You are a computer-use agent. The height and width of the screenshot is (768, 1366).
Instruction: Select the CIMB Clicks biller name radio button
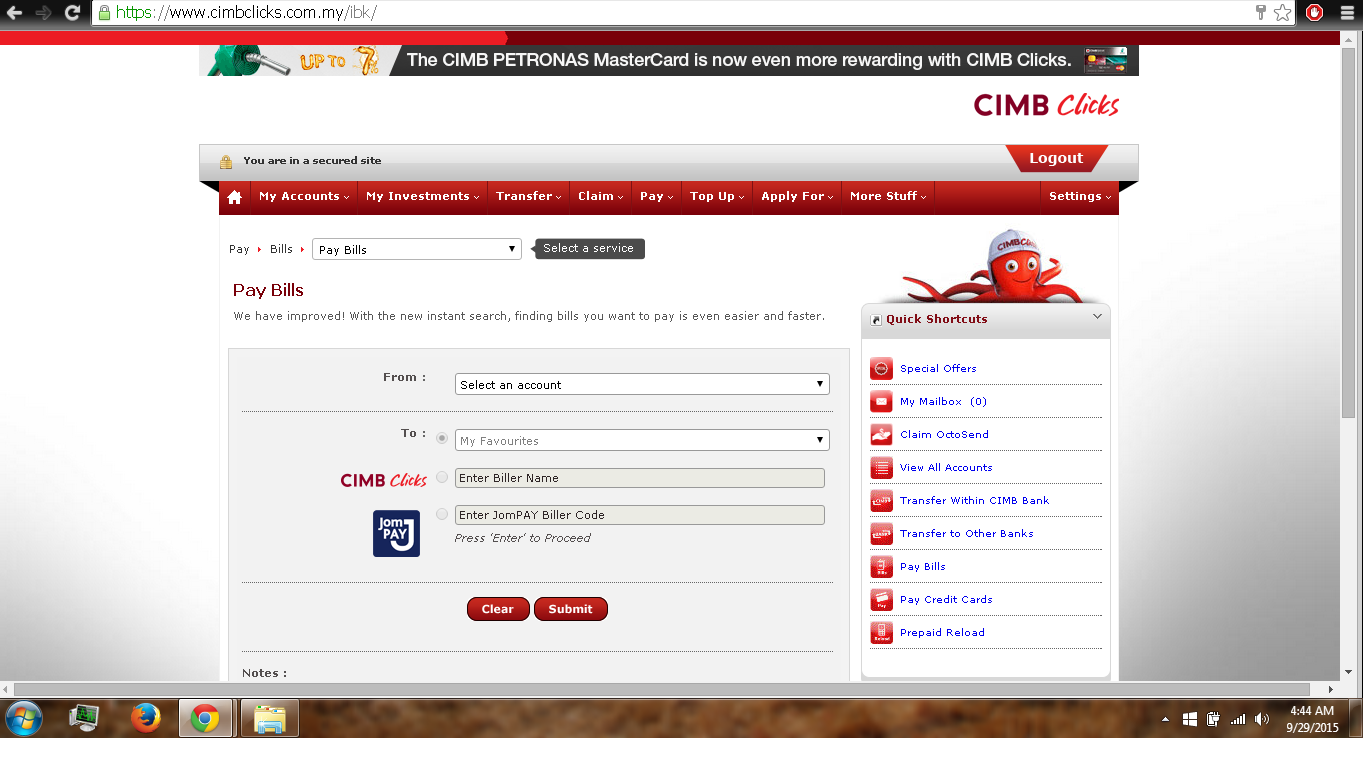(x=442, y=477)
